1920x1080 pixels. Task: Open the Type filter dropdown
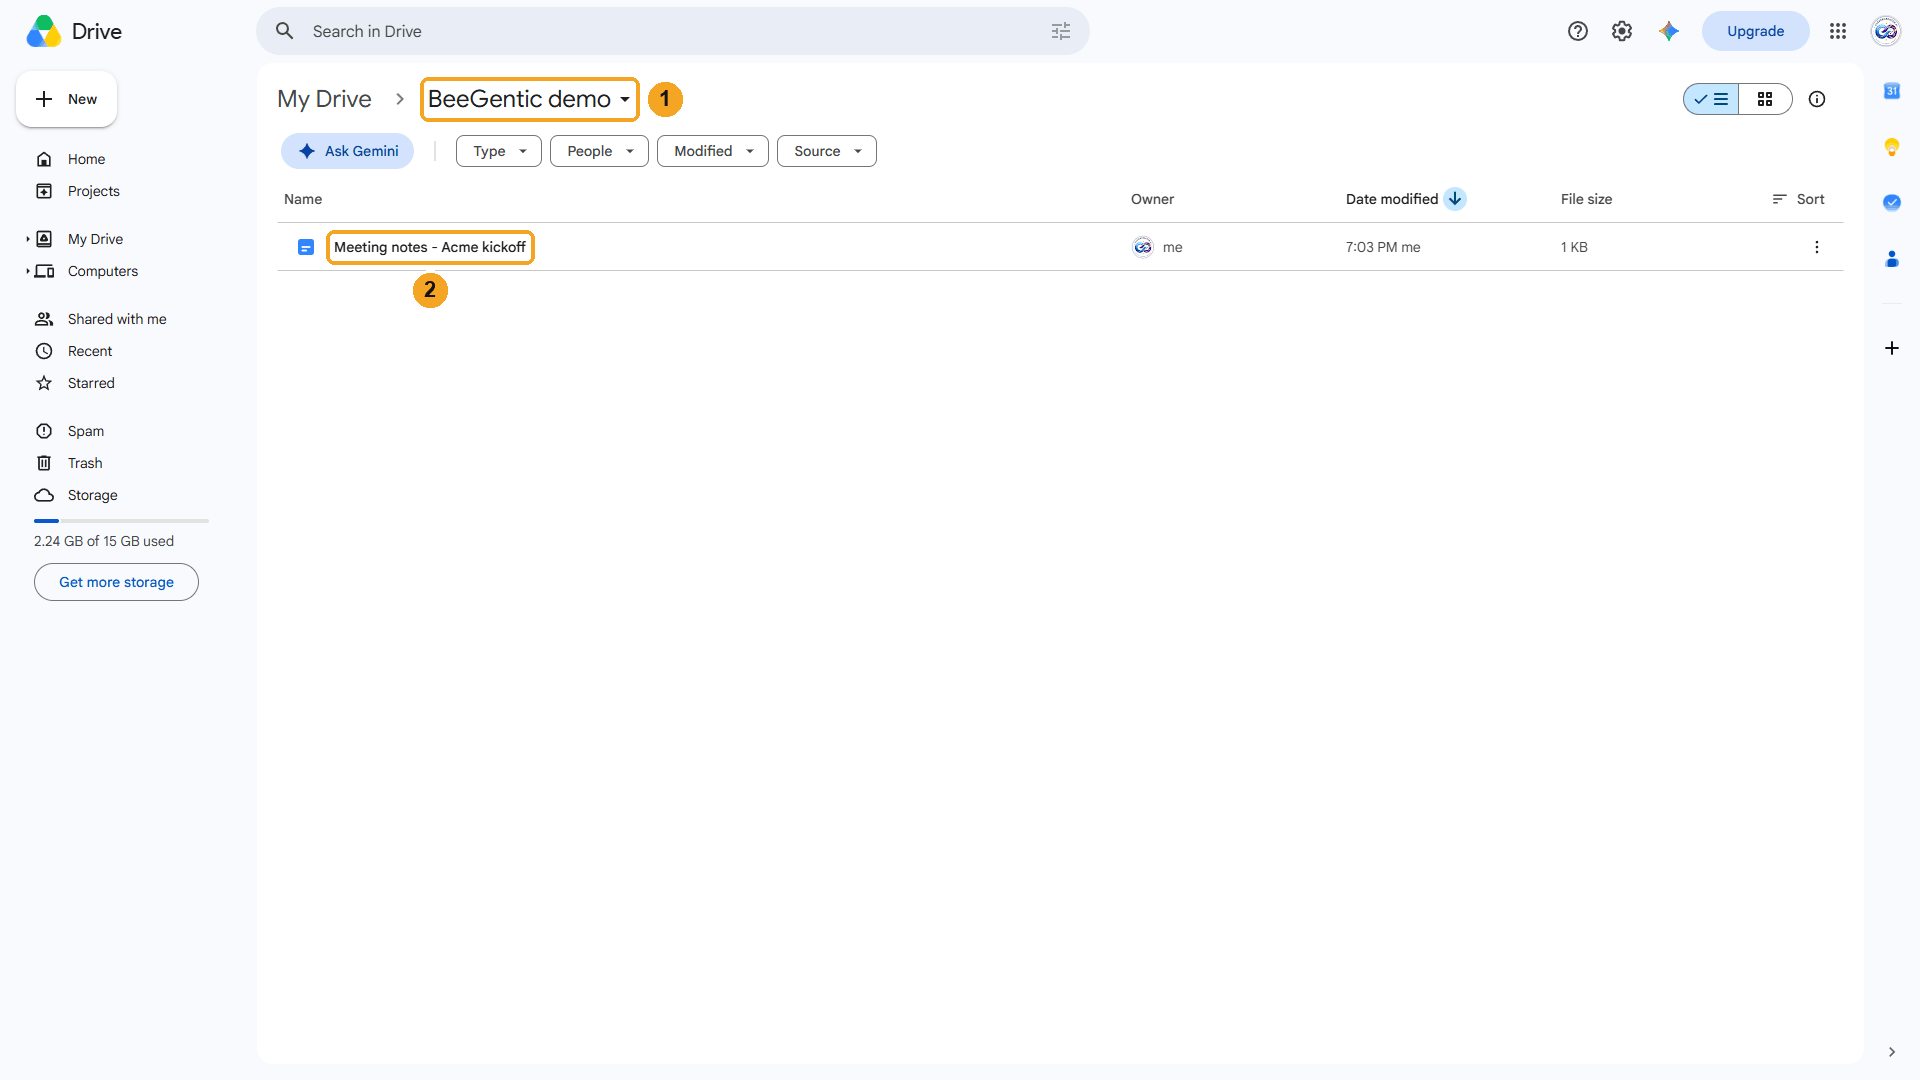pyautogui.click(x=499, y=151)
